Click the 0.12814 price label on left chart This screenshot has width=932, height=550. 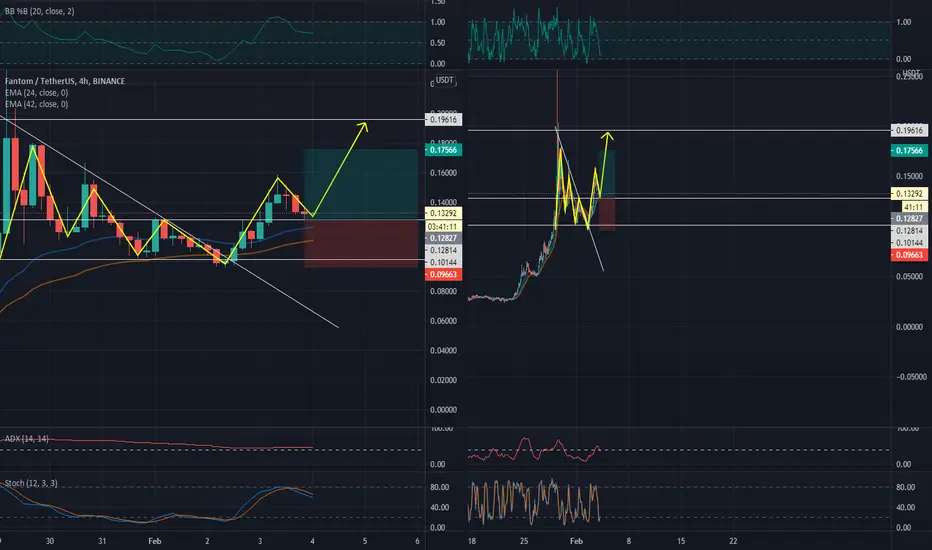point(443,250)
